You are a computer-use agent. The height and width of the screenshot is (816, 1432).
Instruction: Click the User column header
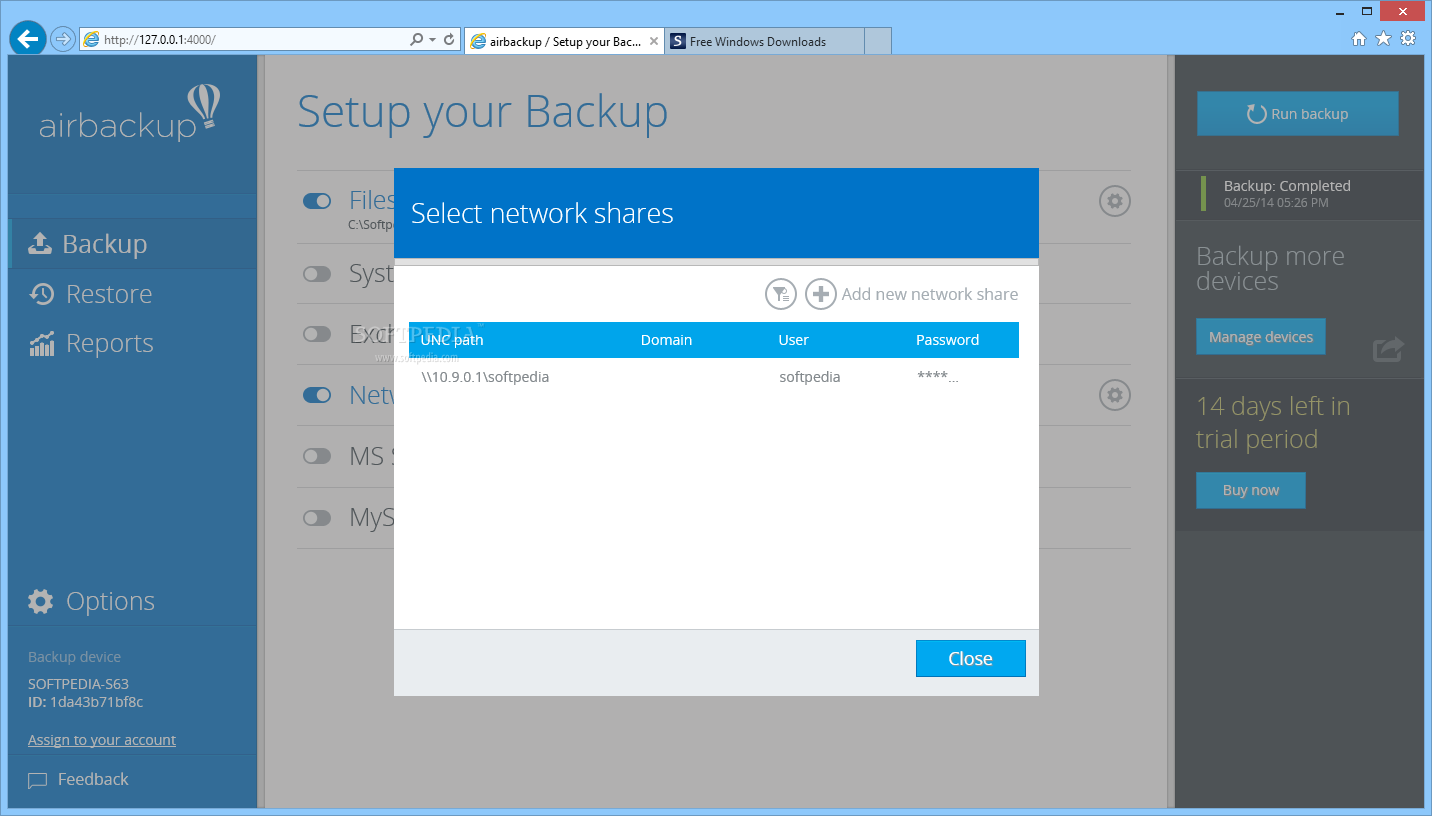point(793,340)
